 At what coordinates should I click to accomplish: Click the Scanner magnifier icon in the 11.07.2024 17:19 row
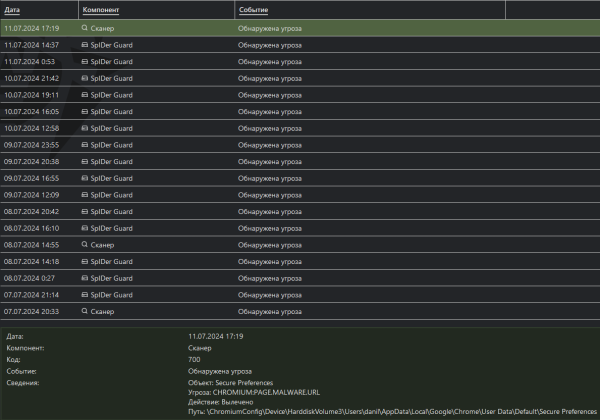(85, 29)
